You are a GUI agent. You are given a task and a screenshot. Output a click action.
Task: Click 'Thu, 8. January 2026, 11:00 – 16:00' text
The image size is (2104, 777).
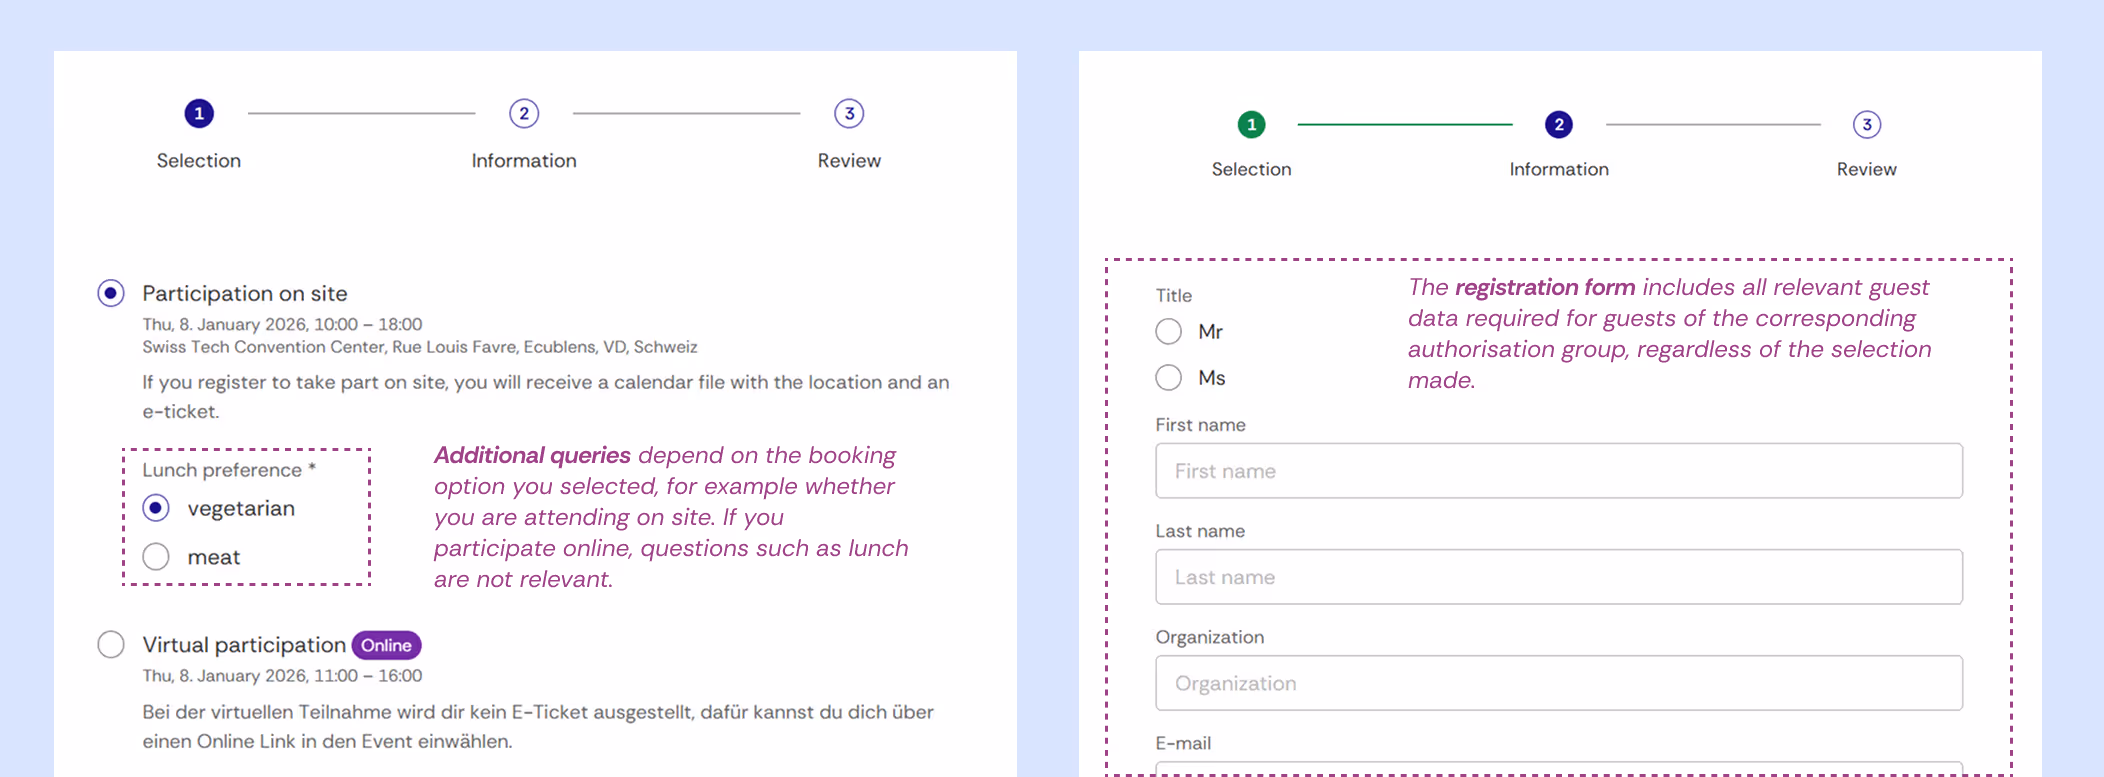[x=282, y=676]
